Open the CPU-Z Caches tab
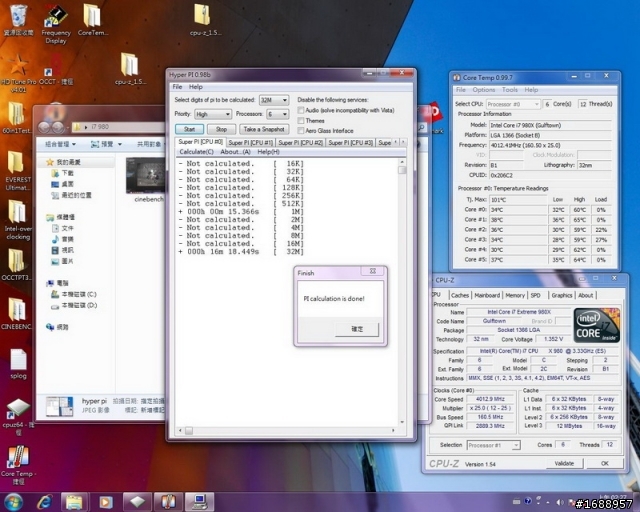Image resolution: width=640 pixels, height=512 pixels. (460, 295)
